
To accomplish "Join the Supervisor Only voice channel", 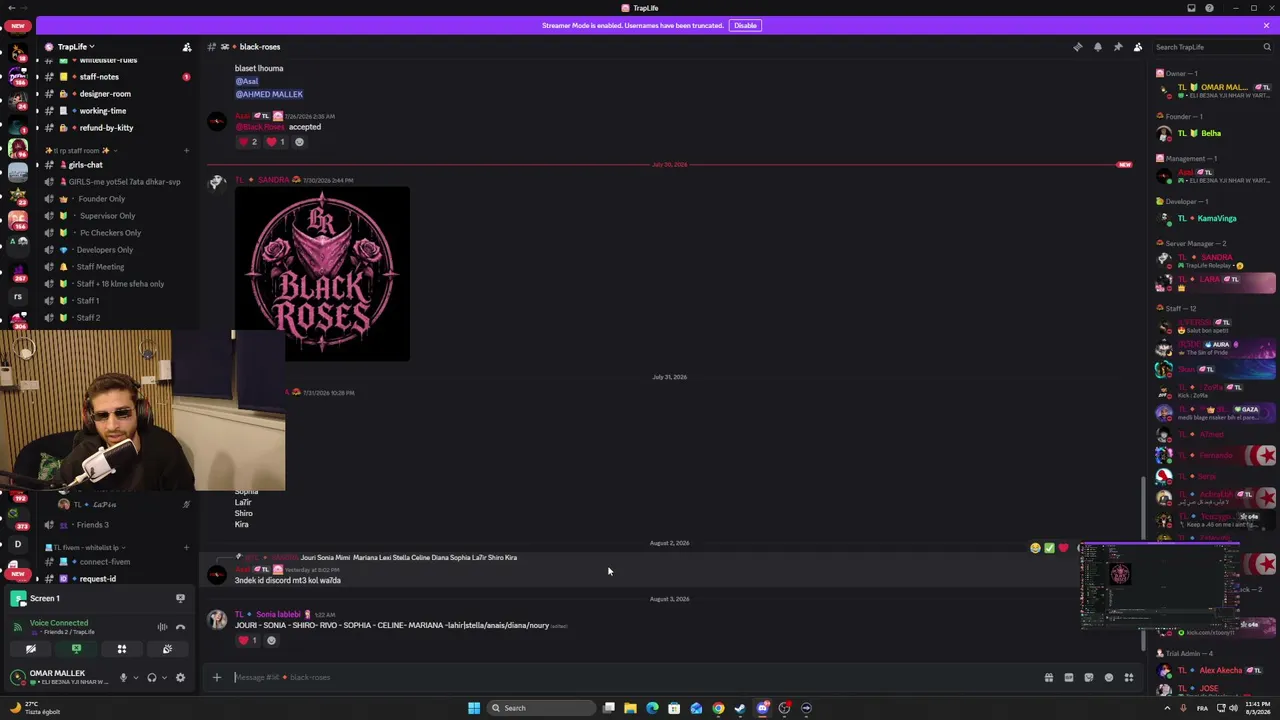I will 117,216.
